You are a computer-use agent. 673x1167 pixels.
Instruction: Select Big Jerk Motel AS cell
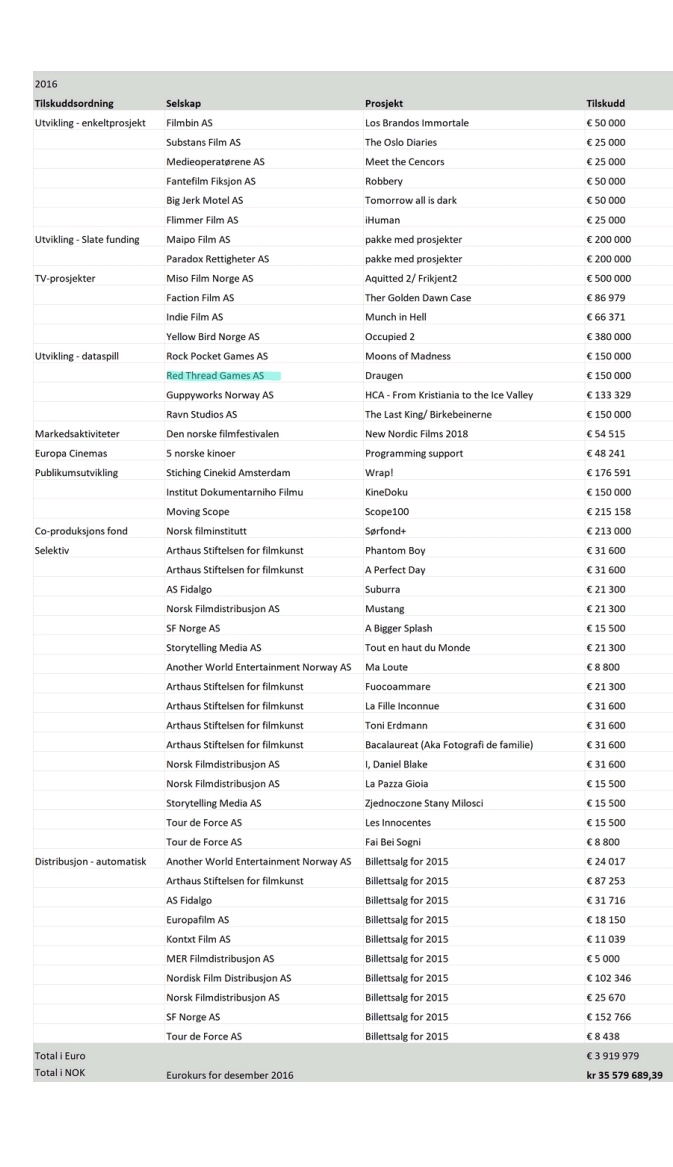[205, 200]
